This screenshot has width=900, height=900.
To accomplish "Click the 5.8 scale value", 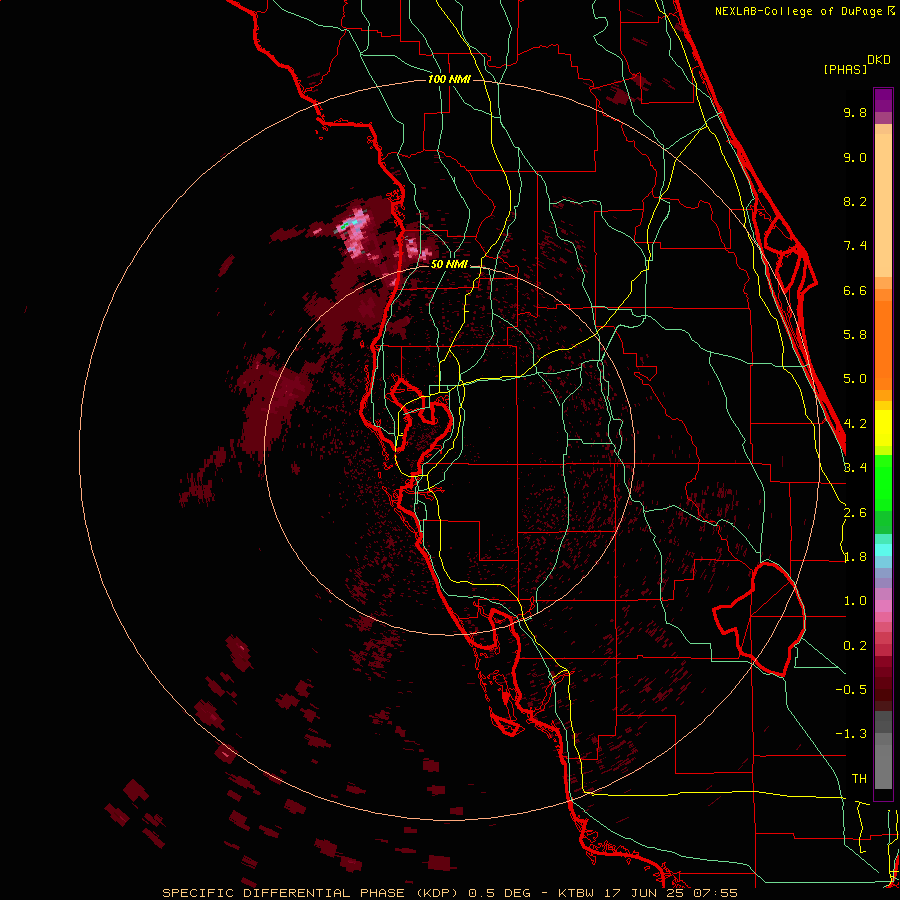I will click(855, 335).
